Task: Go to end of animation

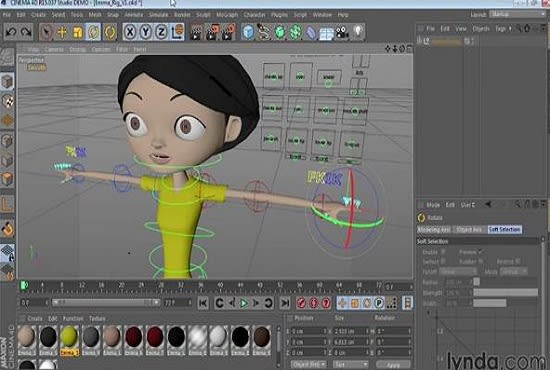Action: (285, 303)
